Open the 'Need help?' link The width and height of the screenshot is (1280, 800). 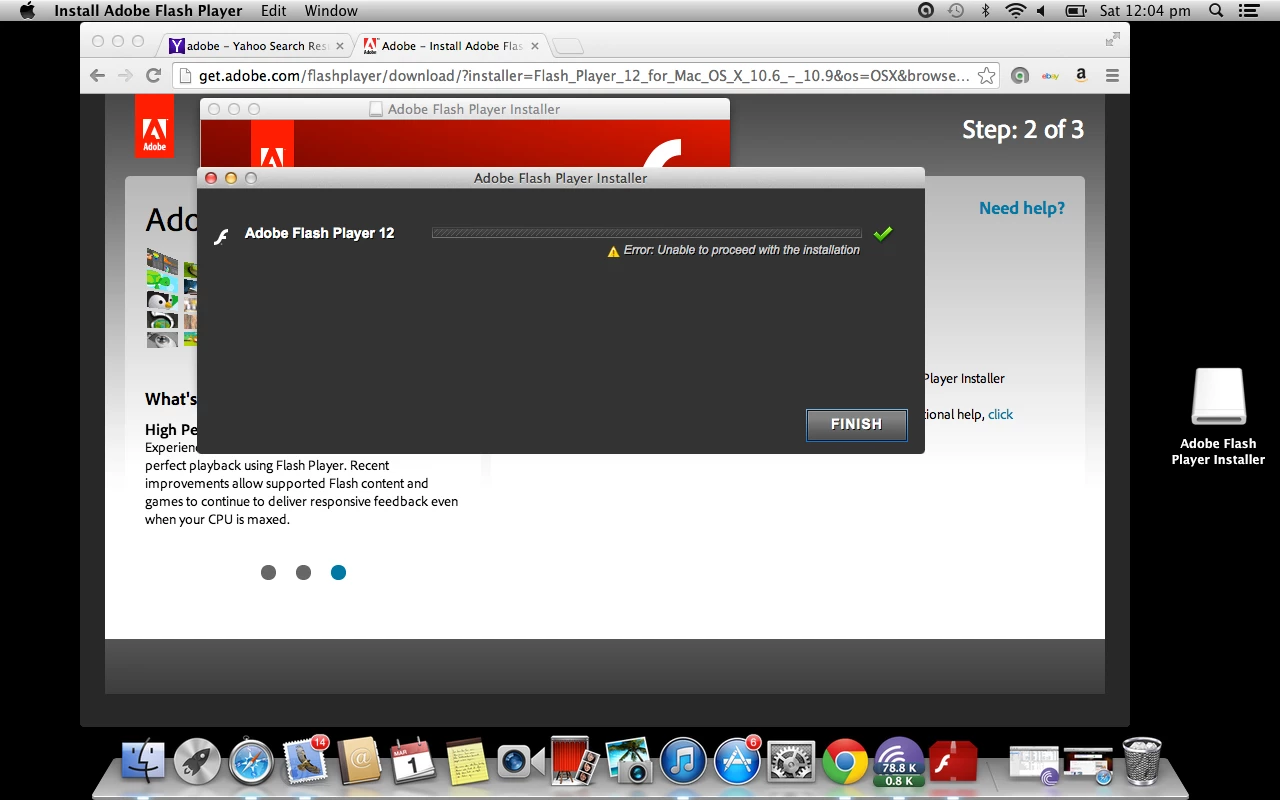click(x=1022, y=208)
